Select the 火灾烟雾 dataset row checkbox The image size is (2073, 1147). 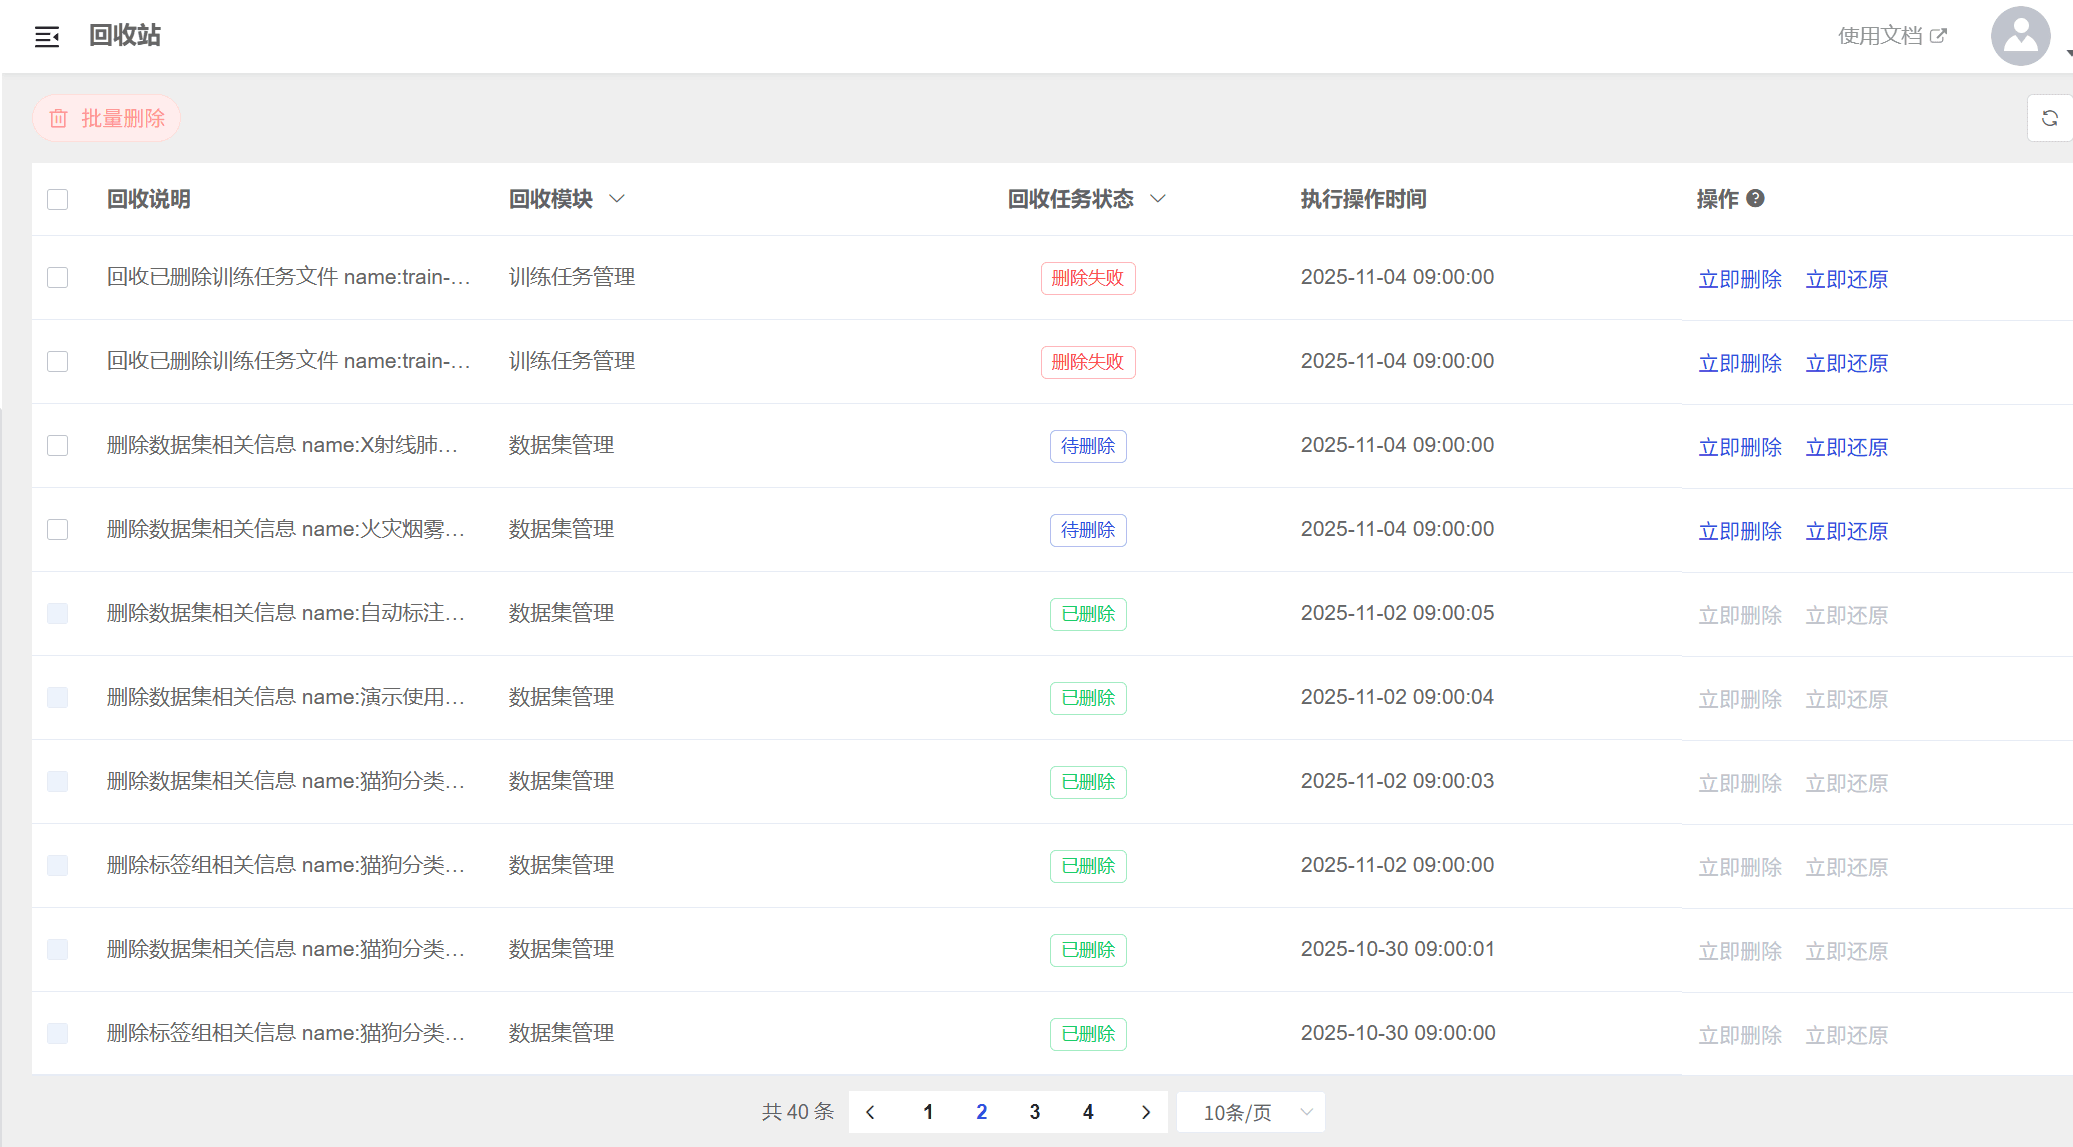coord(58,529)
